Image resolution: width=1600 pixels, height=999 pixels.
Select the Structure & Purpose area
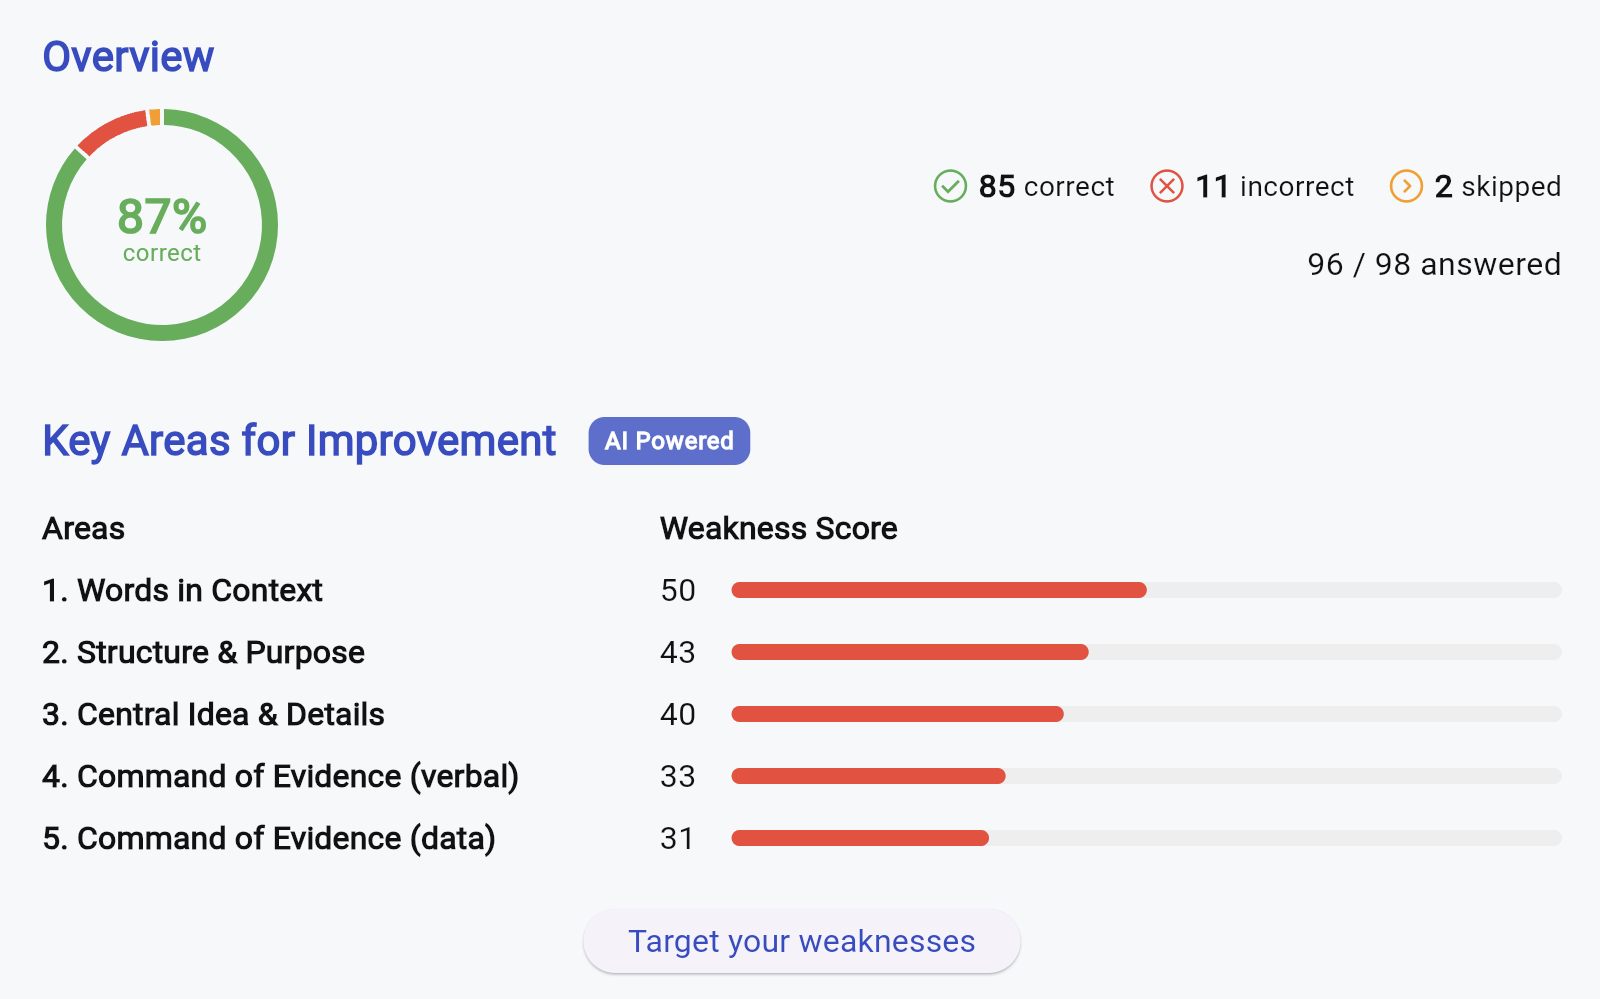[203, 653]
